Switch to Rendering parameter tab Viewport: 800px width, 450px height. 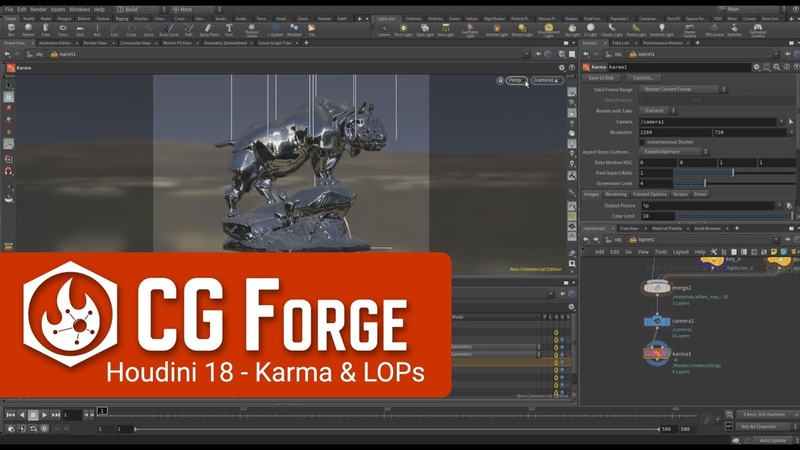(616, 194)
